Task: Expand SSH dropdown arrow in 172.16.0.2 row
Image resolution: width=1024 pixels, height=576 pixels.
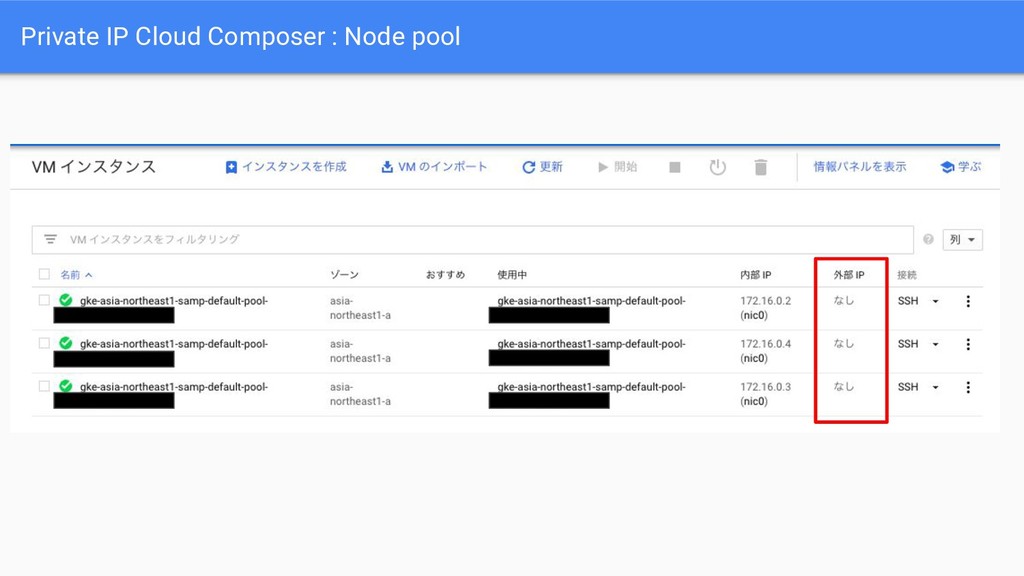Action: pyautogui.click(x=935, y=301)
